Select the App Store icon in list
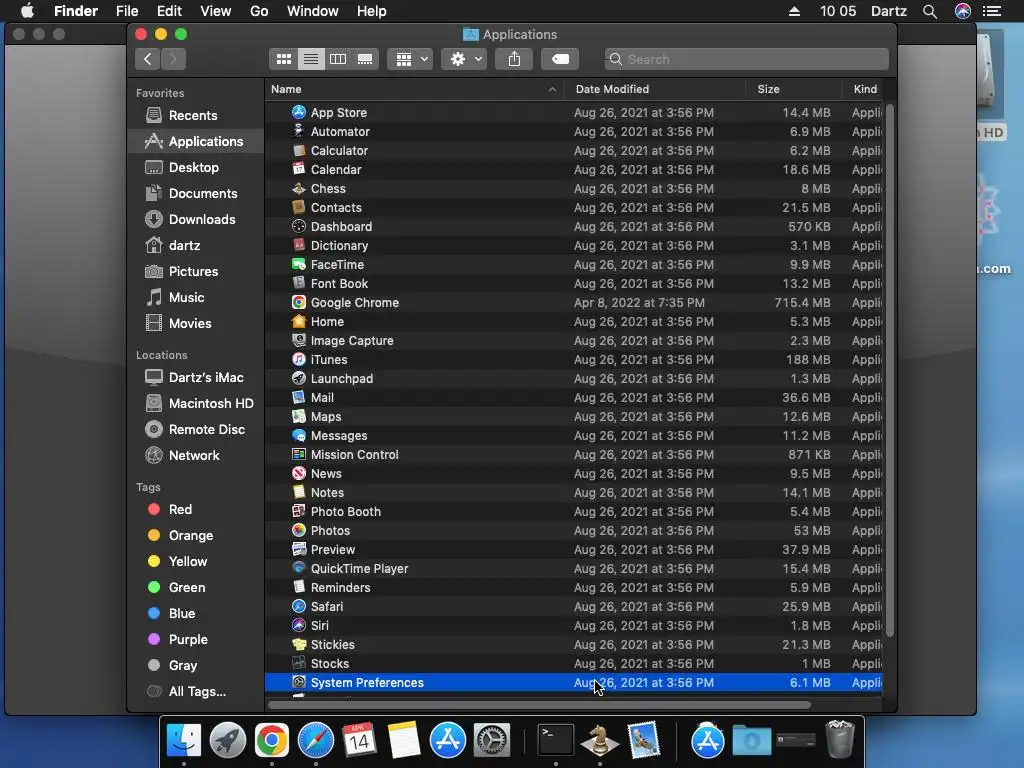Viewport: 1024px width, 768px height. (x=298, y=112)
